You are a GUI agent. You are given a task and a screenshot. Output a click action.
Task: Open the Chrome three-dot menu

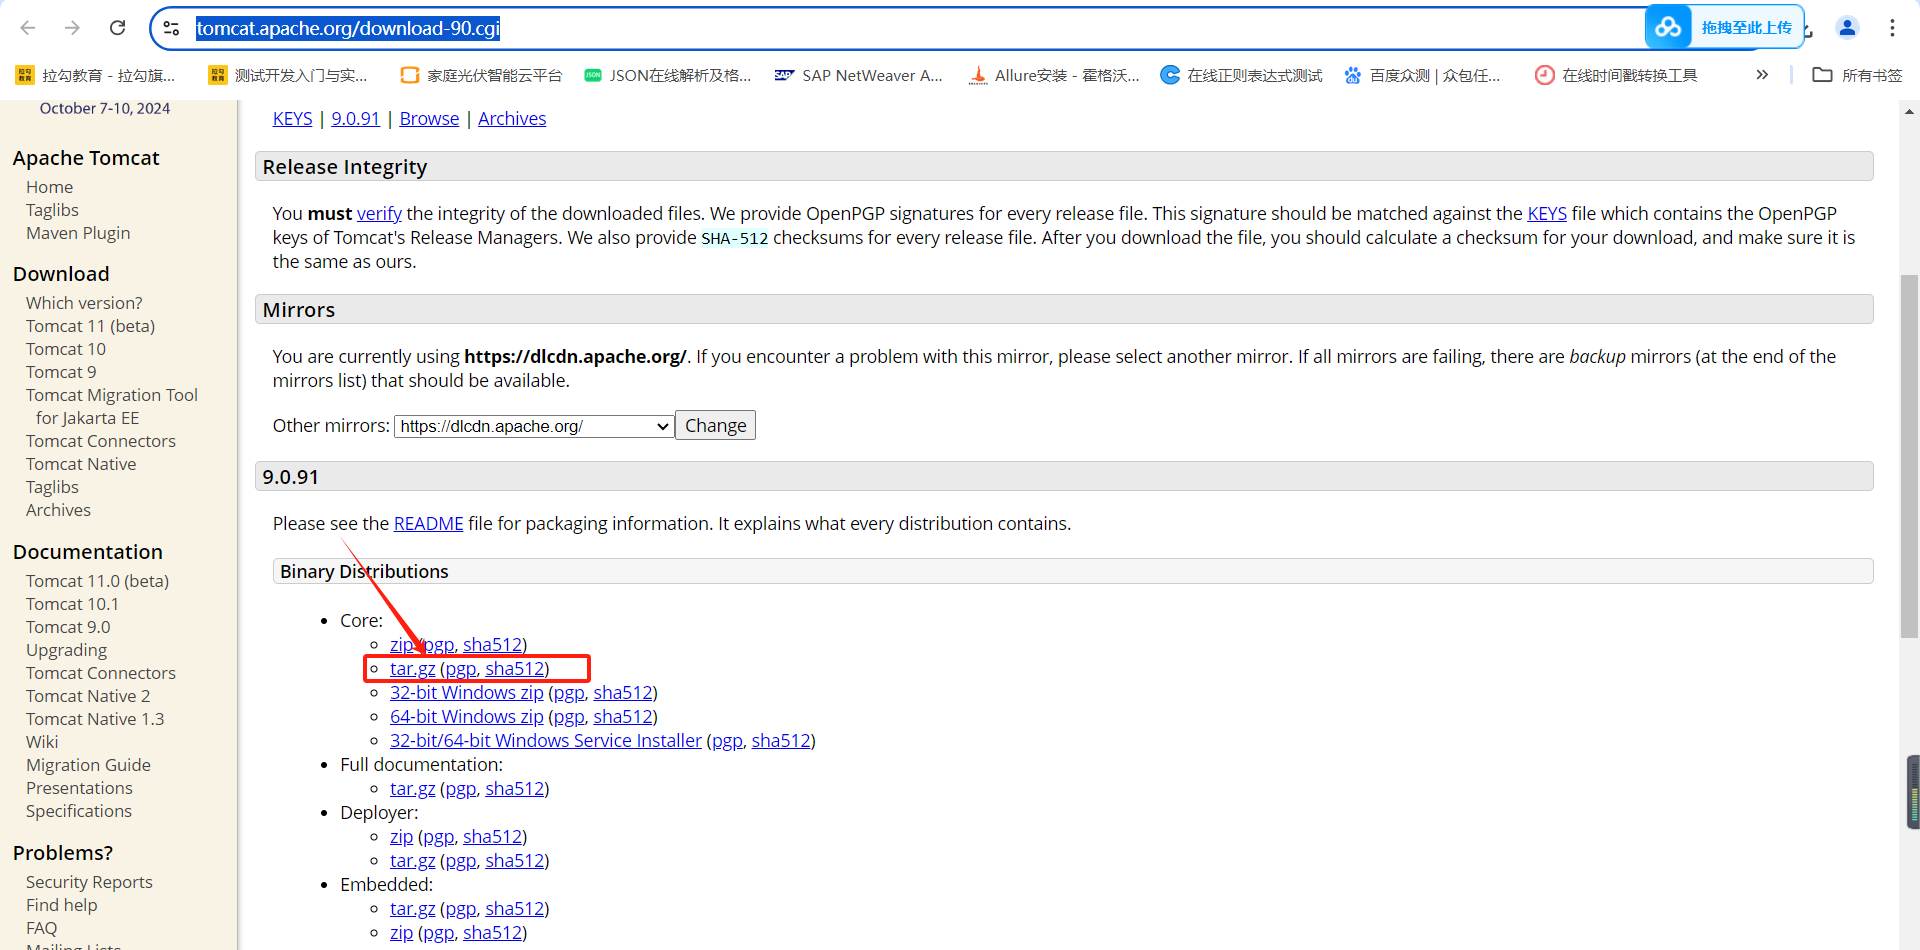coord(1892,28)
